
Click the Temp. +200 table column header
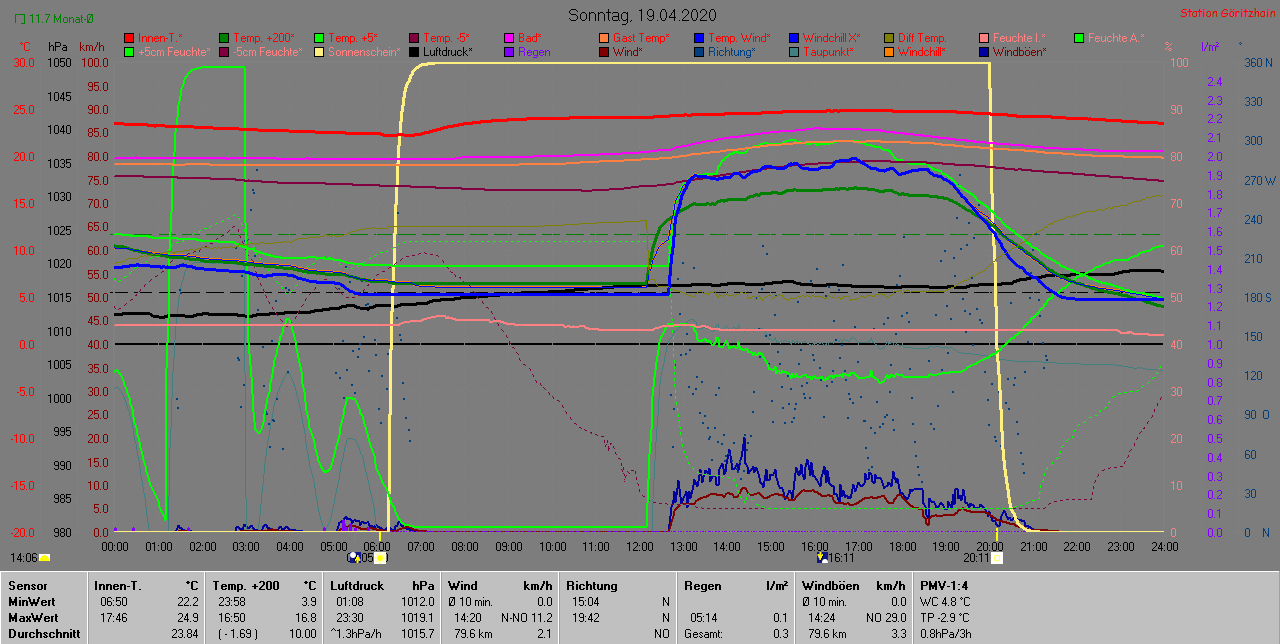246,584
